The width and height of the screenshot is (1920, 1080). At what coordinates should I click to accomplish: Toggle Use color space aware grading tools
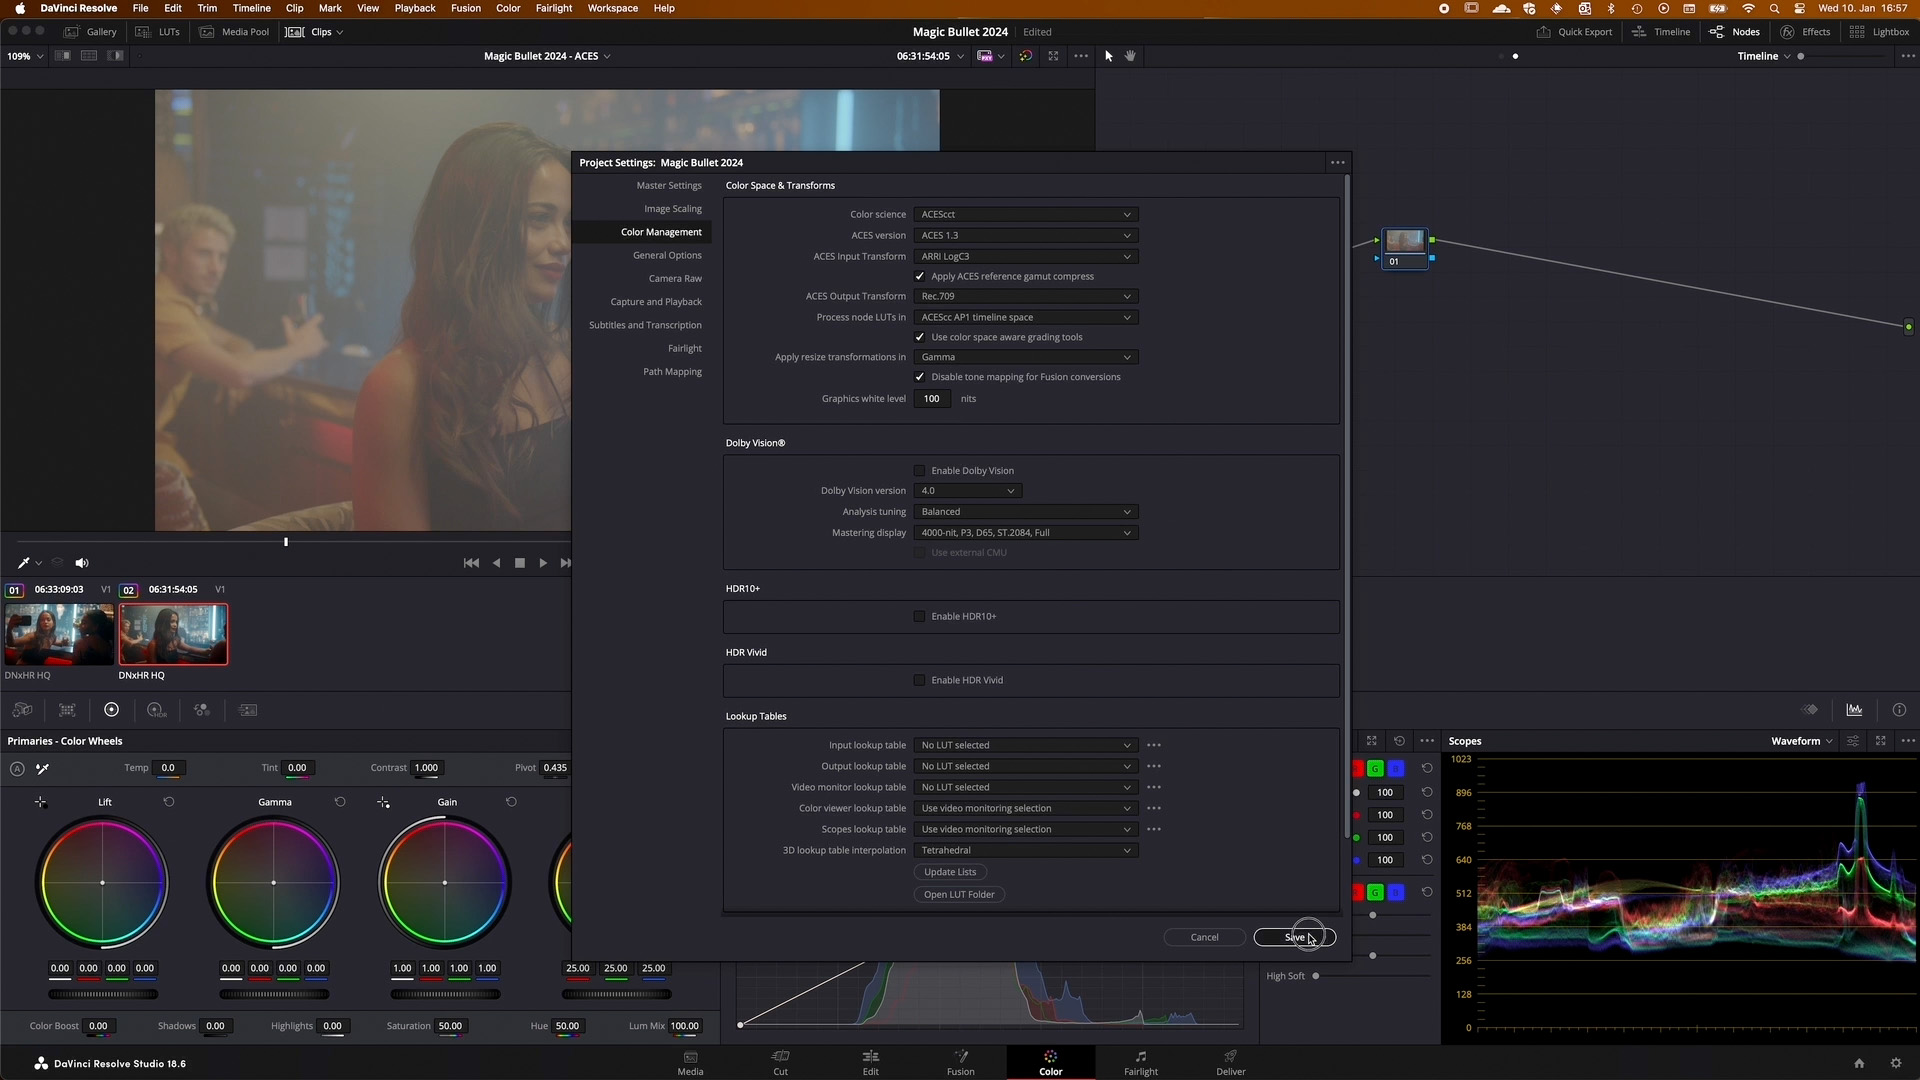(x=920, y=337)
